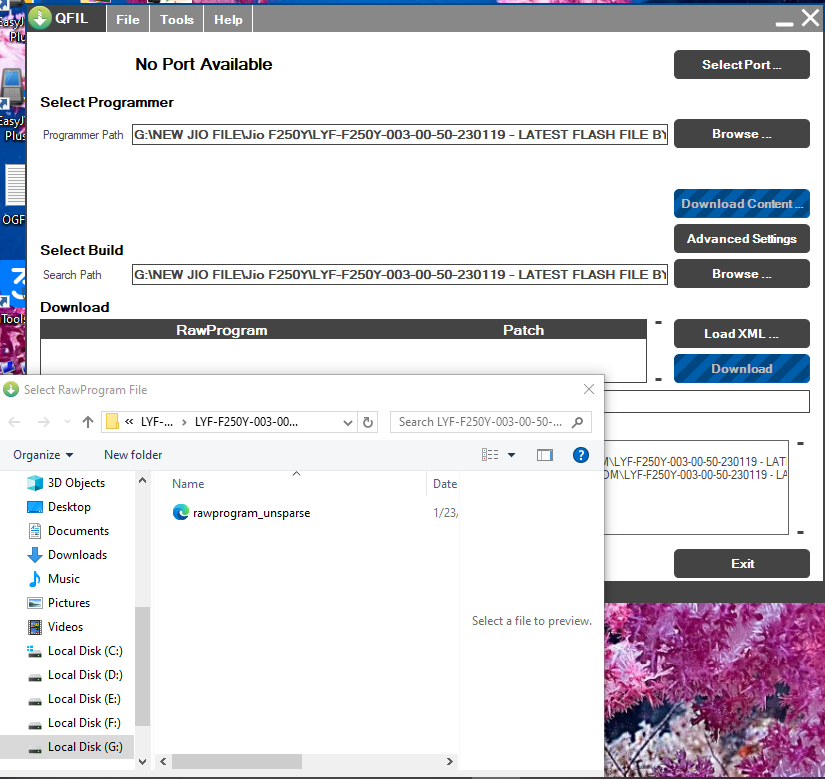Open the change view dropdown
Screen dimensions: 825x779
click(512, 455)
